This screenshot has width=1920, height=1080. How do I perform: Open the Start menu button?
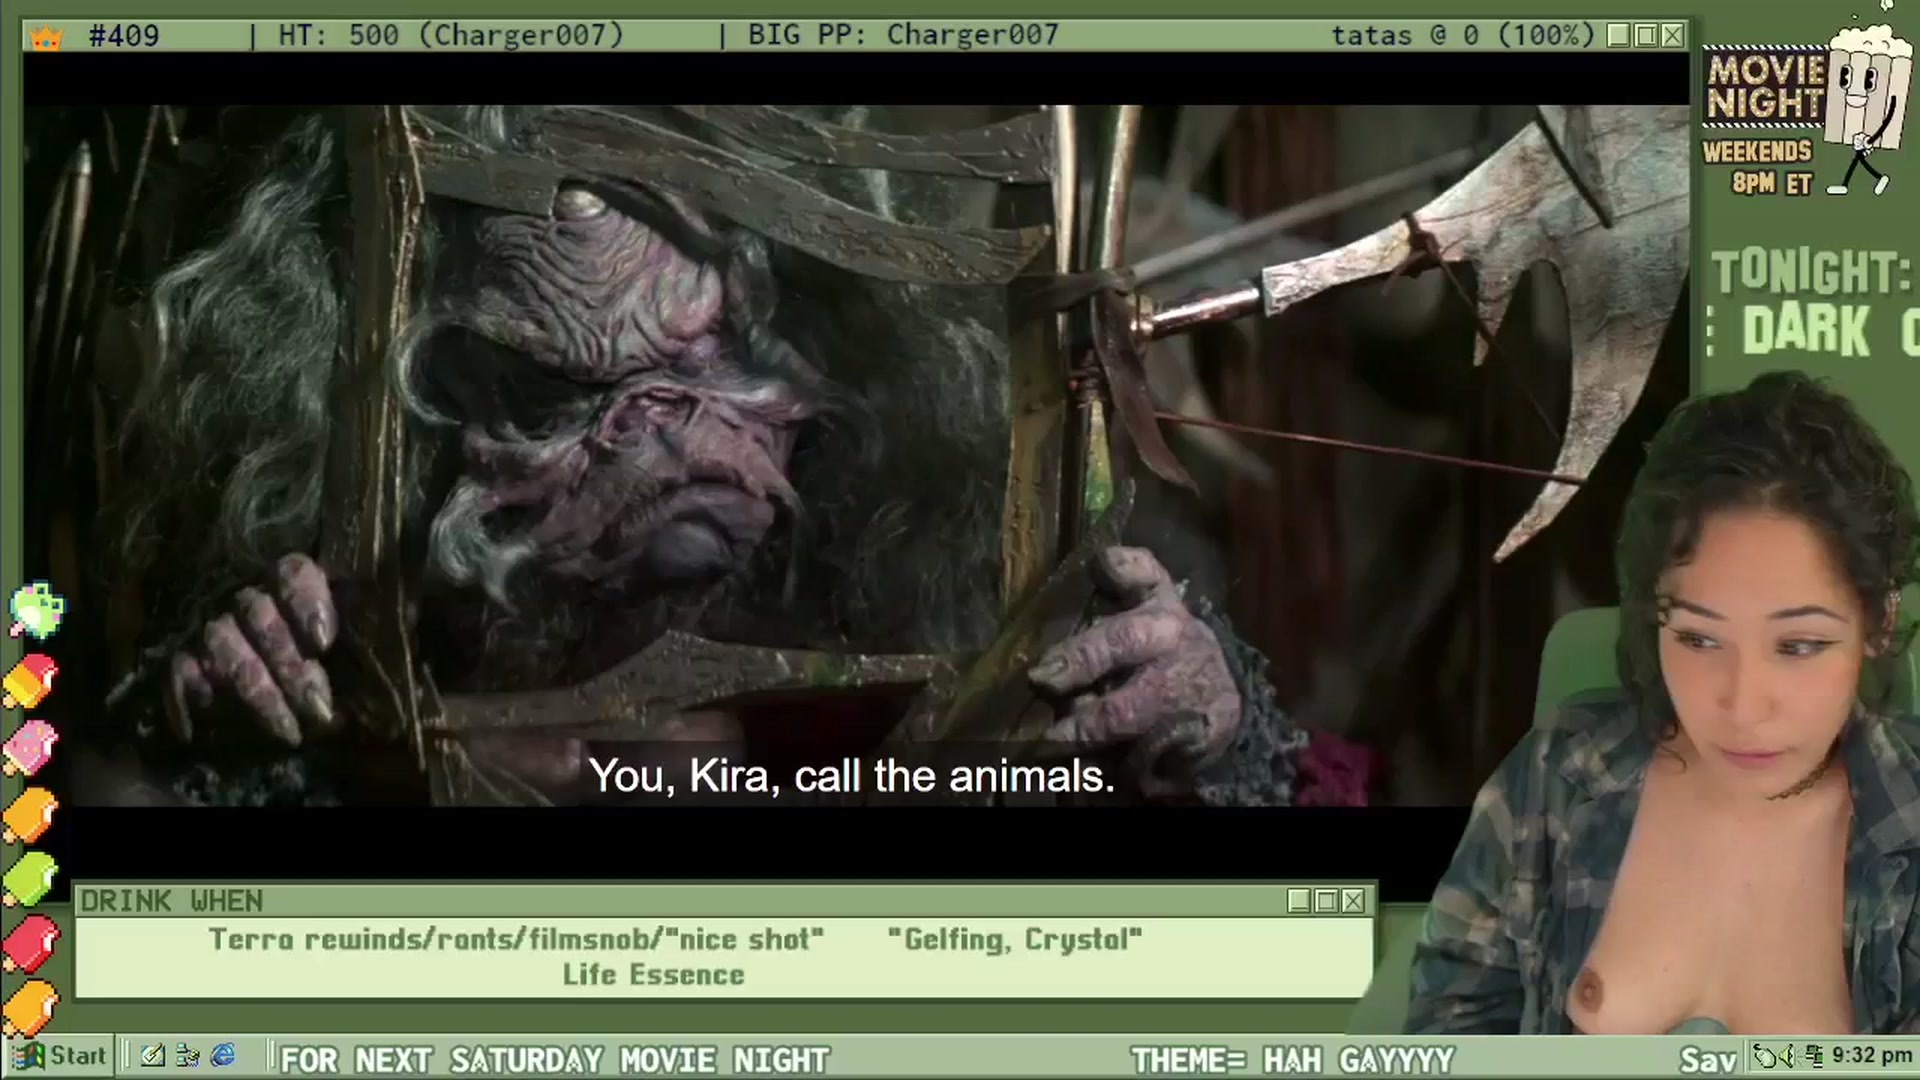pyautogui.click(x=58, y=1056)
